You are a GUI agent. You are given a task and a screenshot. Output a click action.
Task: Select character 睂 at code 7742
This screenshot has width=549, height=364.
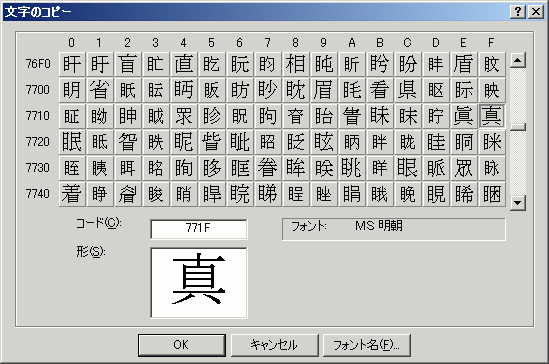(128, 194)
